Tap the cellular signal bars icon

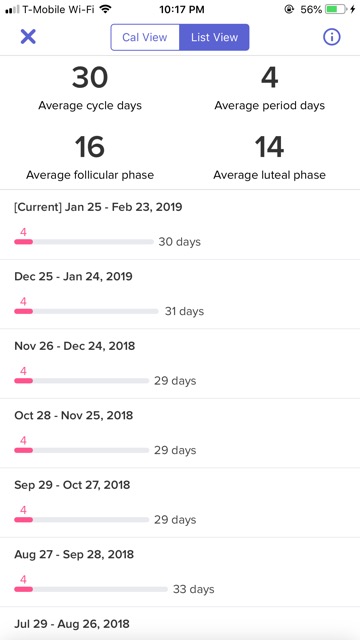pos(12,9)
